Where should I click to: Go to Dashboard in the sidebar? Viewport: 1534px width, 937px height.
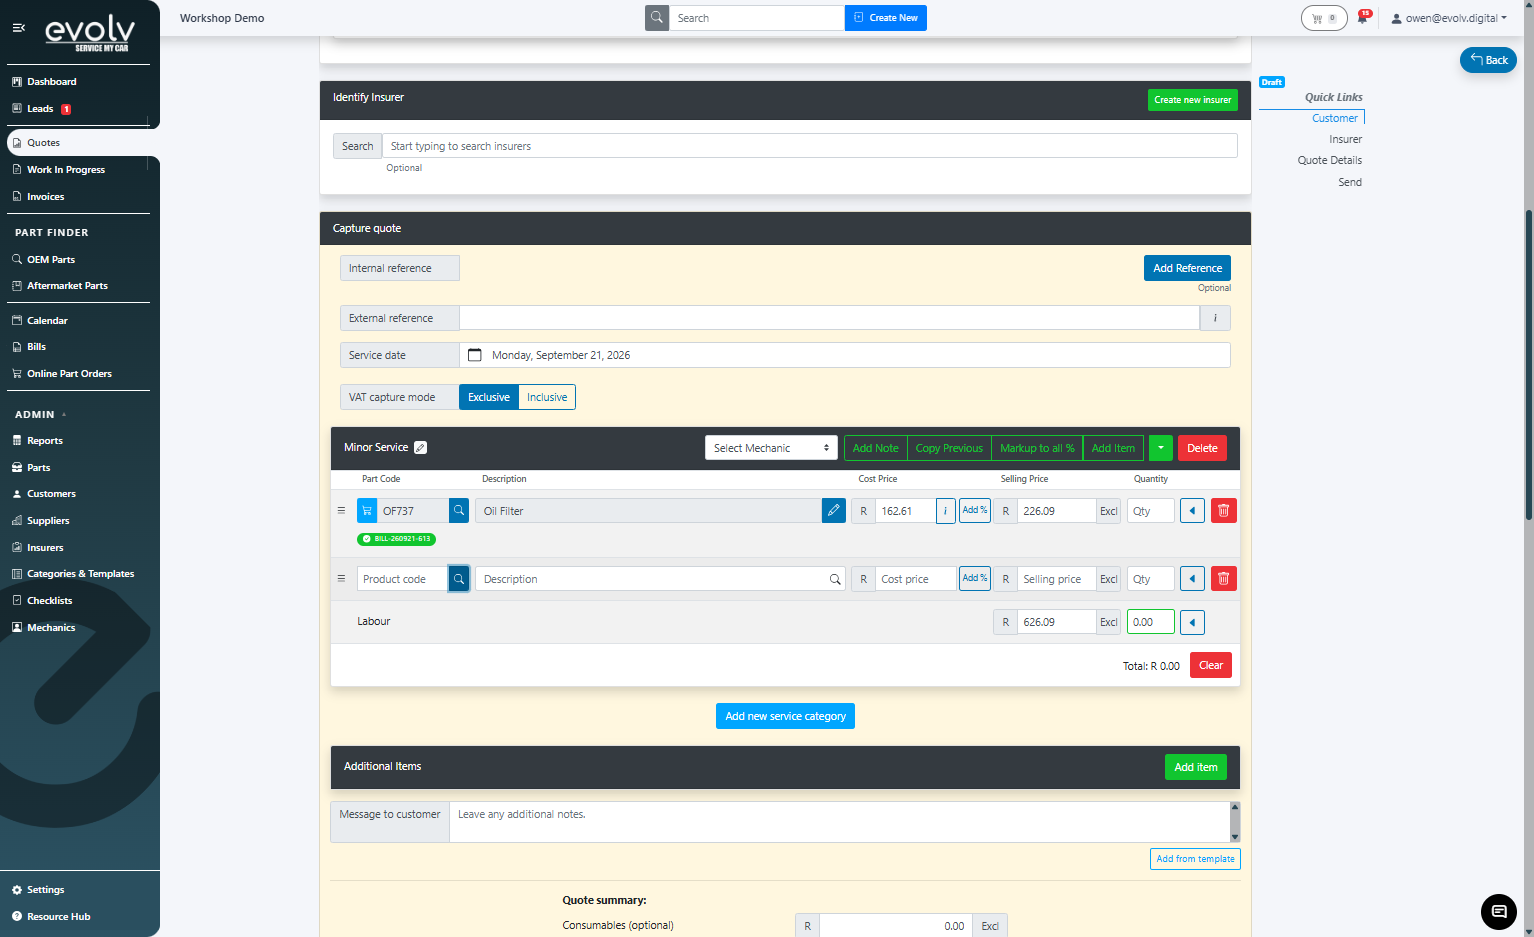[52, 82]
